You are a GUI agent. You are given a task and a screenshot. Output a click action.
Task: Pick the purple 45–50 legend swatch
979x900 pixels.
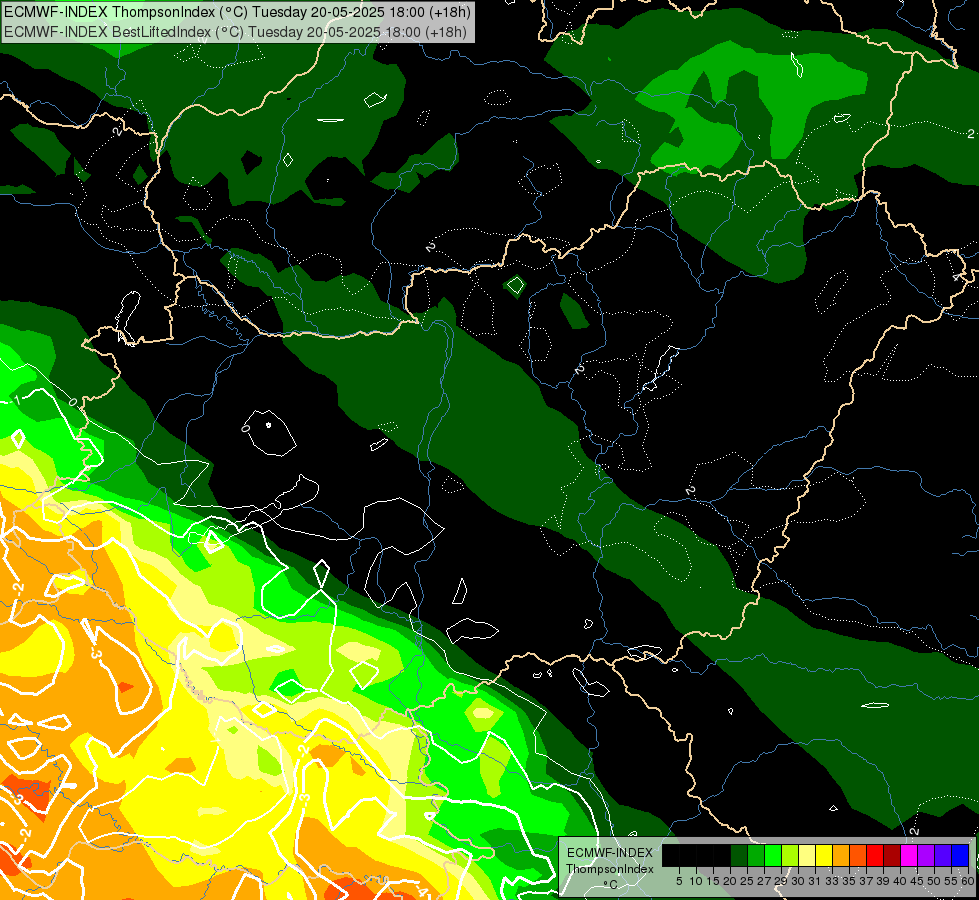(926, 855)
